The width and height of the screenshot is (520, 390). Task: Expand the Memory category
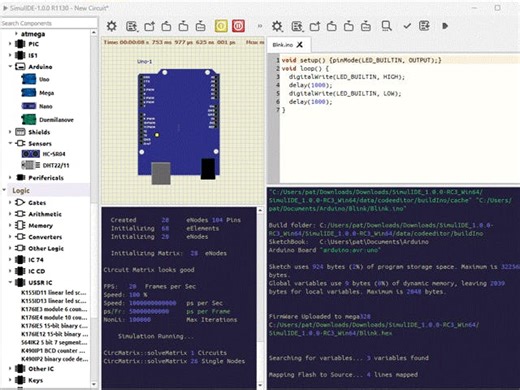10,225
